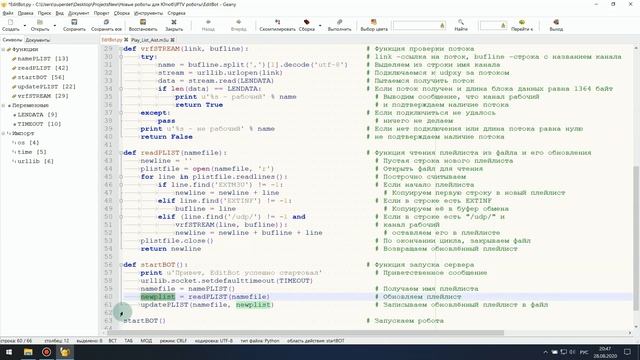
Task: Select the time [5] import entry
Action: [32, 152]
